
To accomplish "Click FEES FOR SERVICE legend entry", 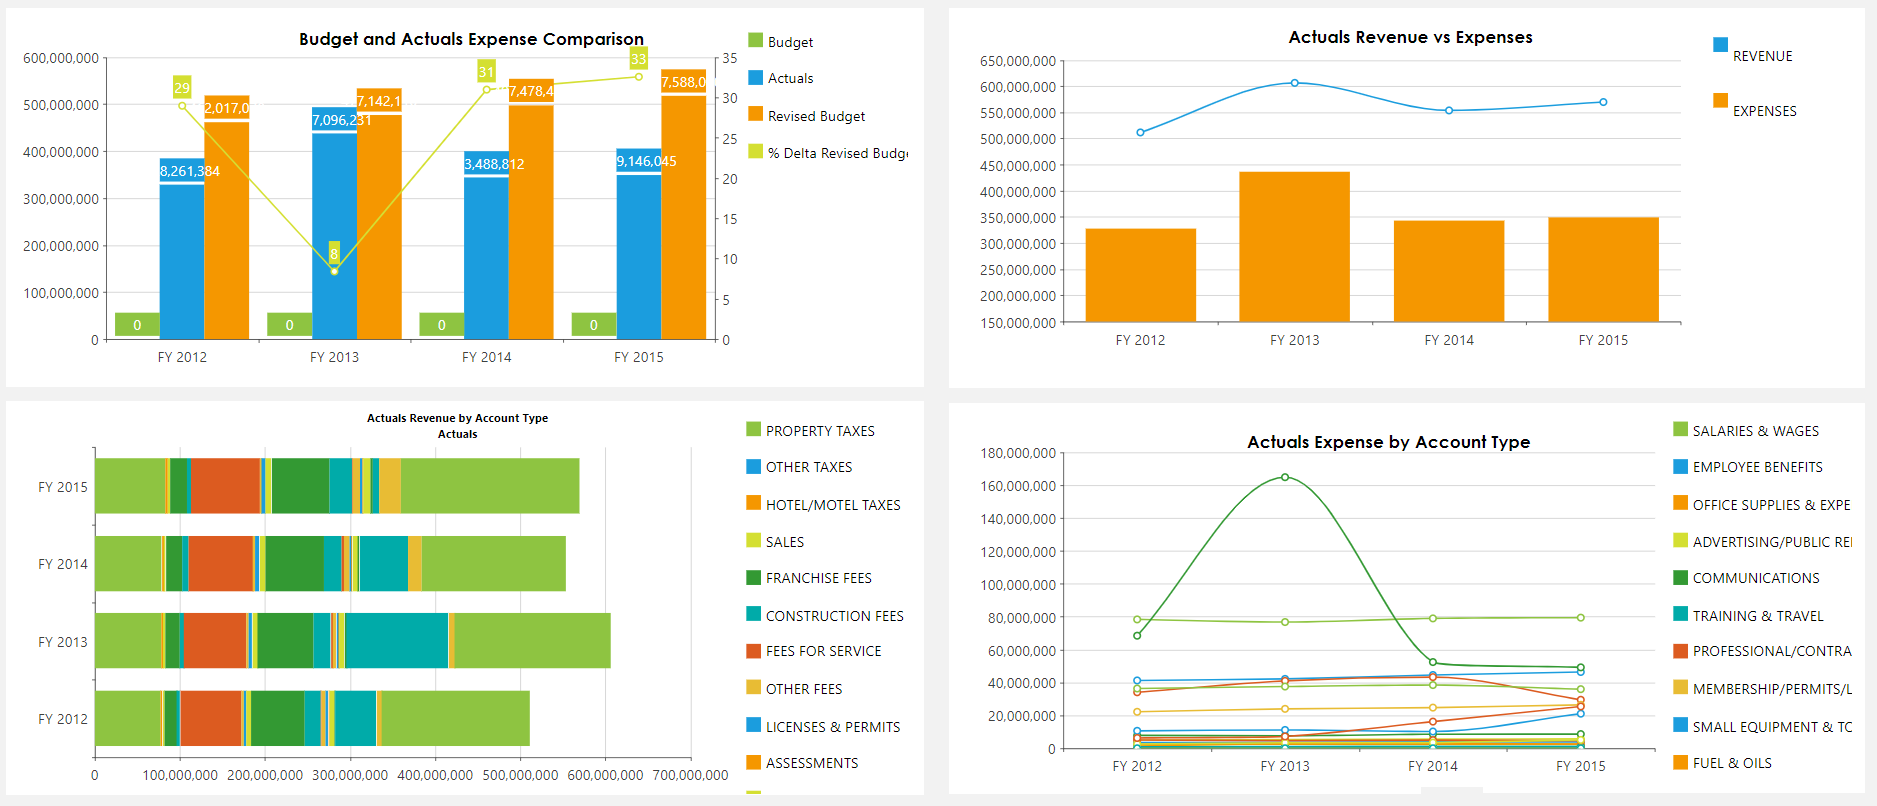I will click(x=814, y=651).
